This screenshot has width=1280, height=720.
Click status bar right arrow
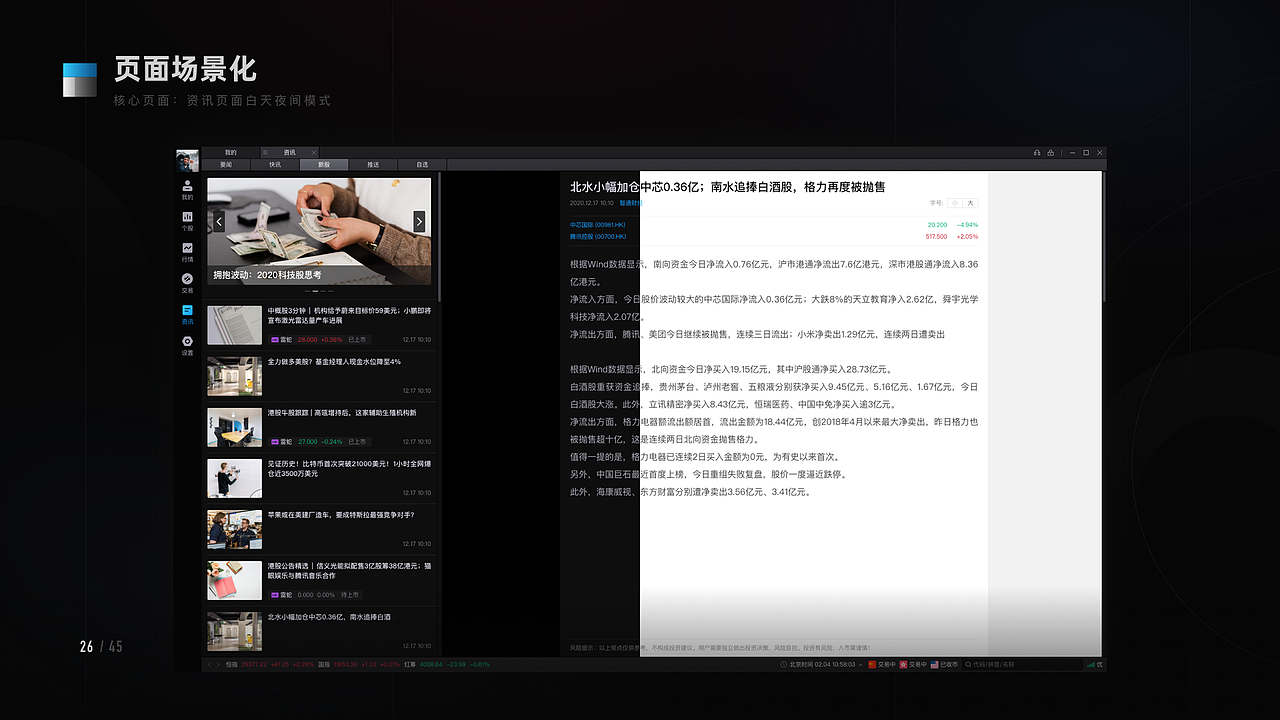tap(218, 664)
